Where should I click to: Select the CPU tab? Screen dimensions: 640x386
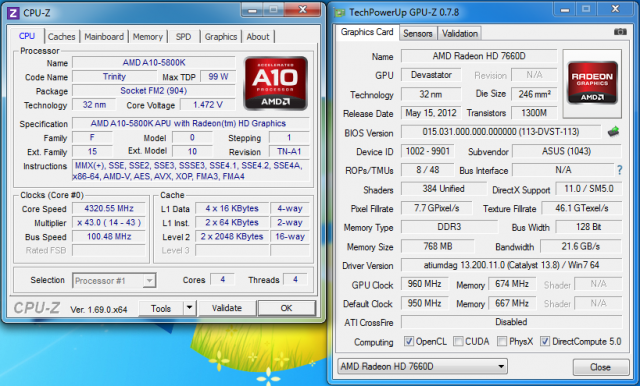(27, 36)
